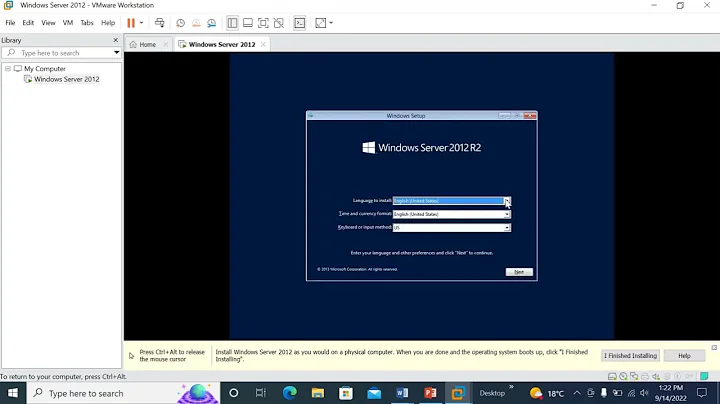Open the Help menu
Image resolution: width=720 pixels, height=404 pixels.
[108, 22]
